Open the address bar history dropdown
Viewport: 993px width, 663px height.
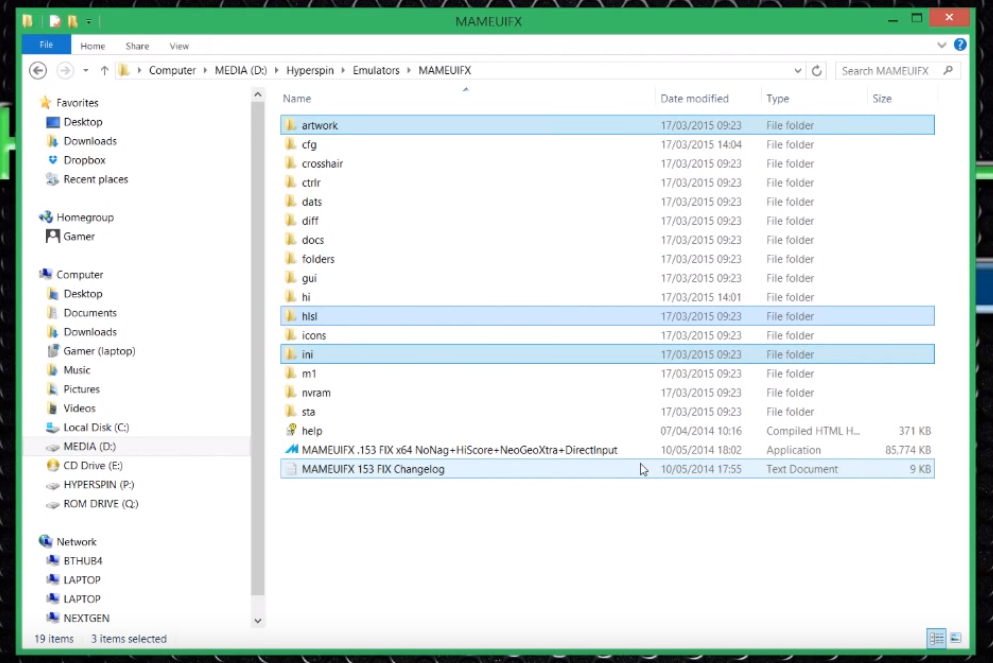pos(797,71)
